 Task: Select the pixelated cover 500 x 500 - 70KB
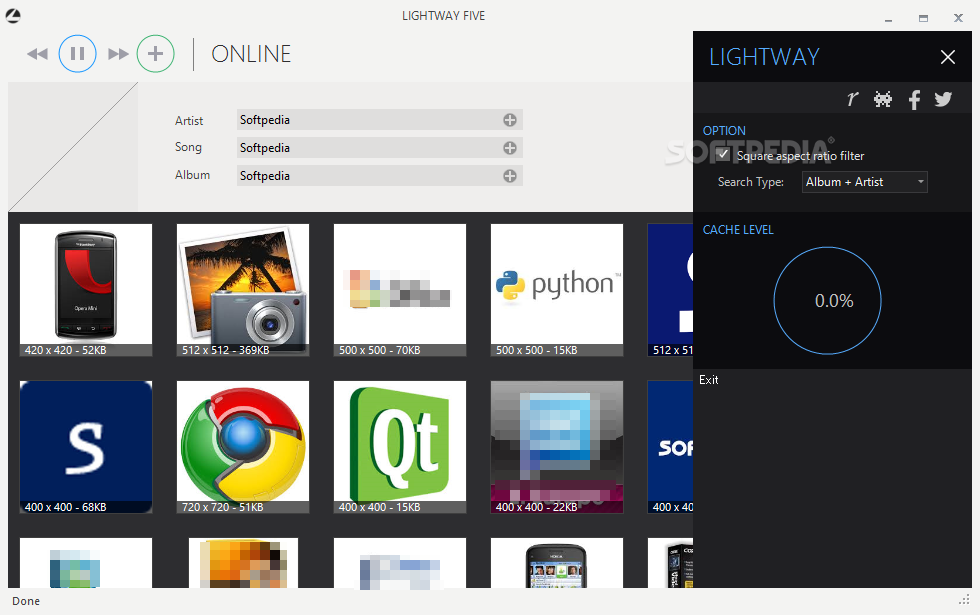tap(400, 290)
